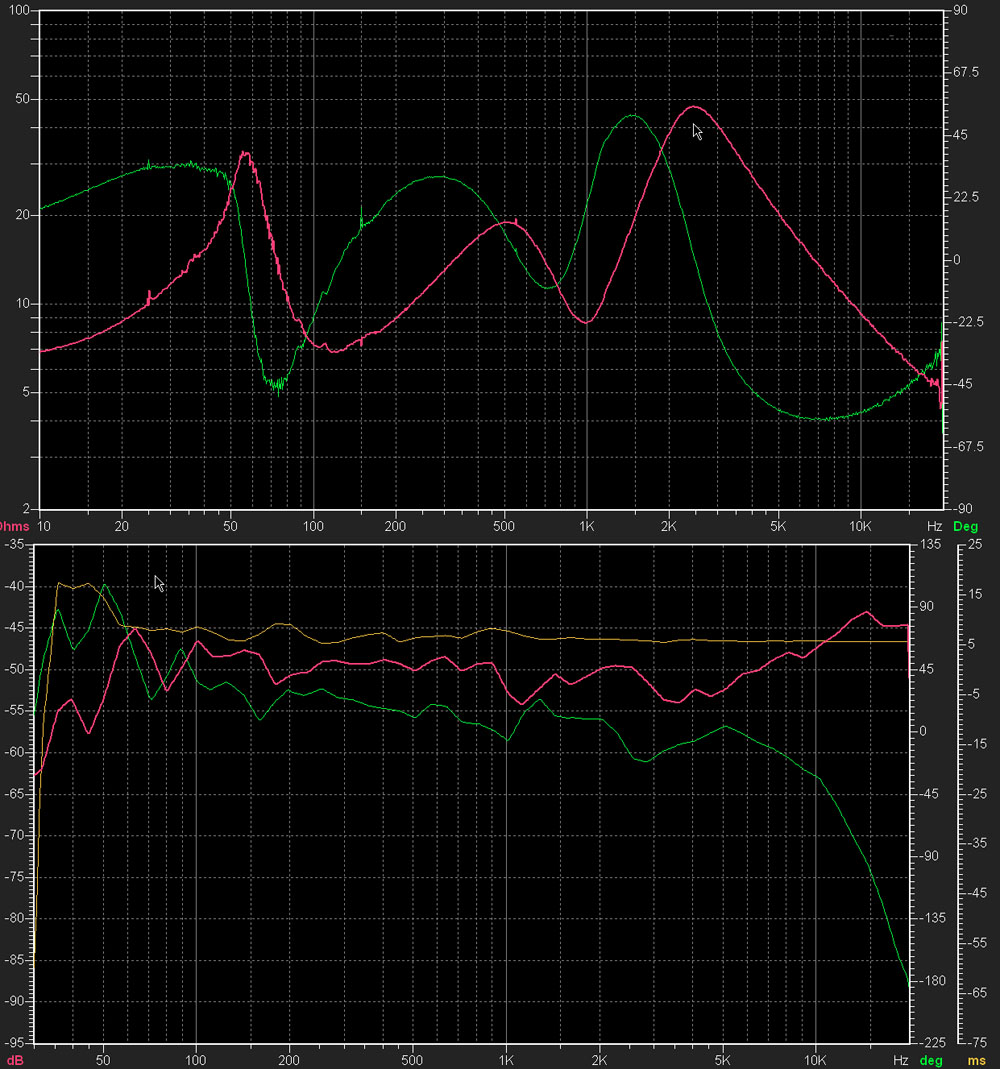
Task: Click the 'Hz' label under the lower chart
Action: (901, 1059)
